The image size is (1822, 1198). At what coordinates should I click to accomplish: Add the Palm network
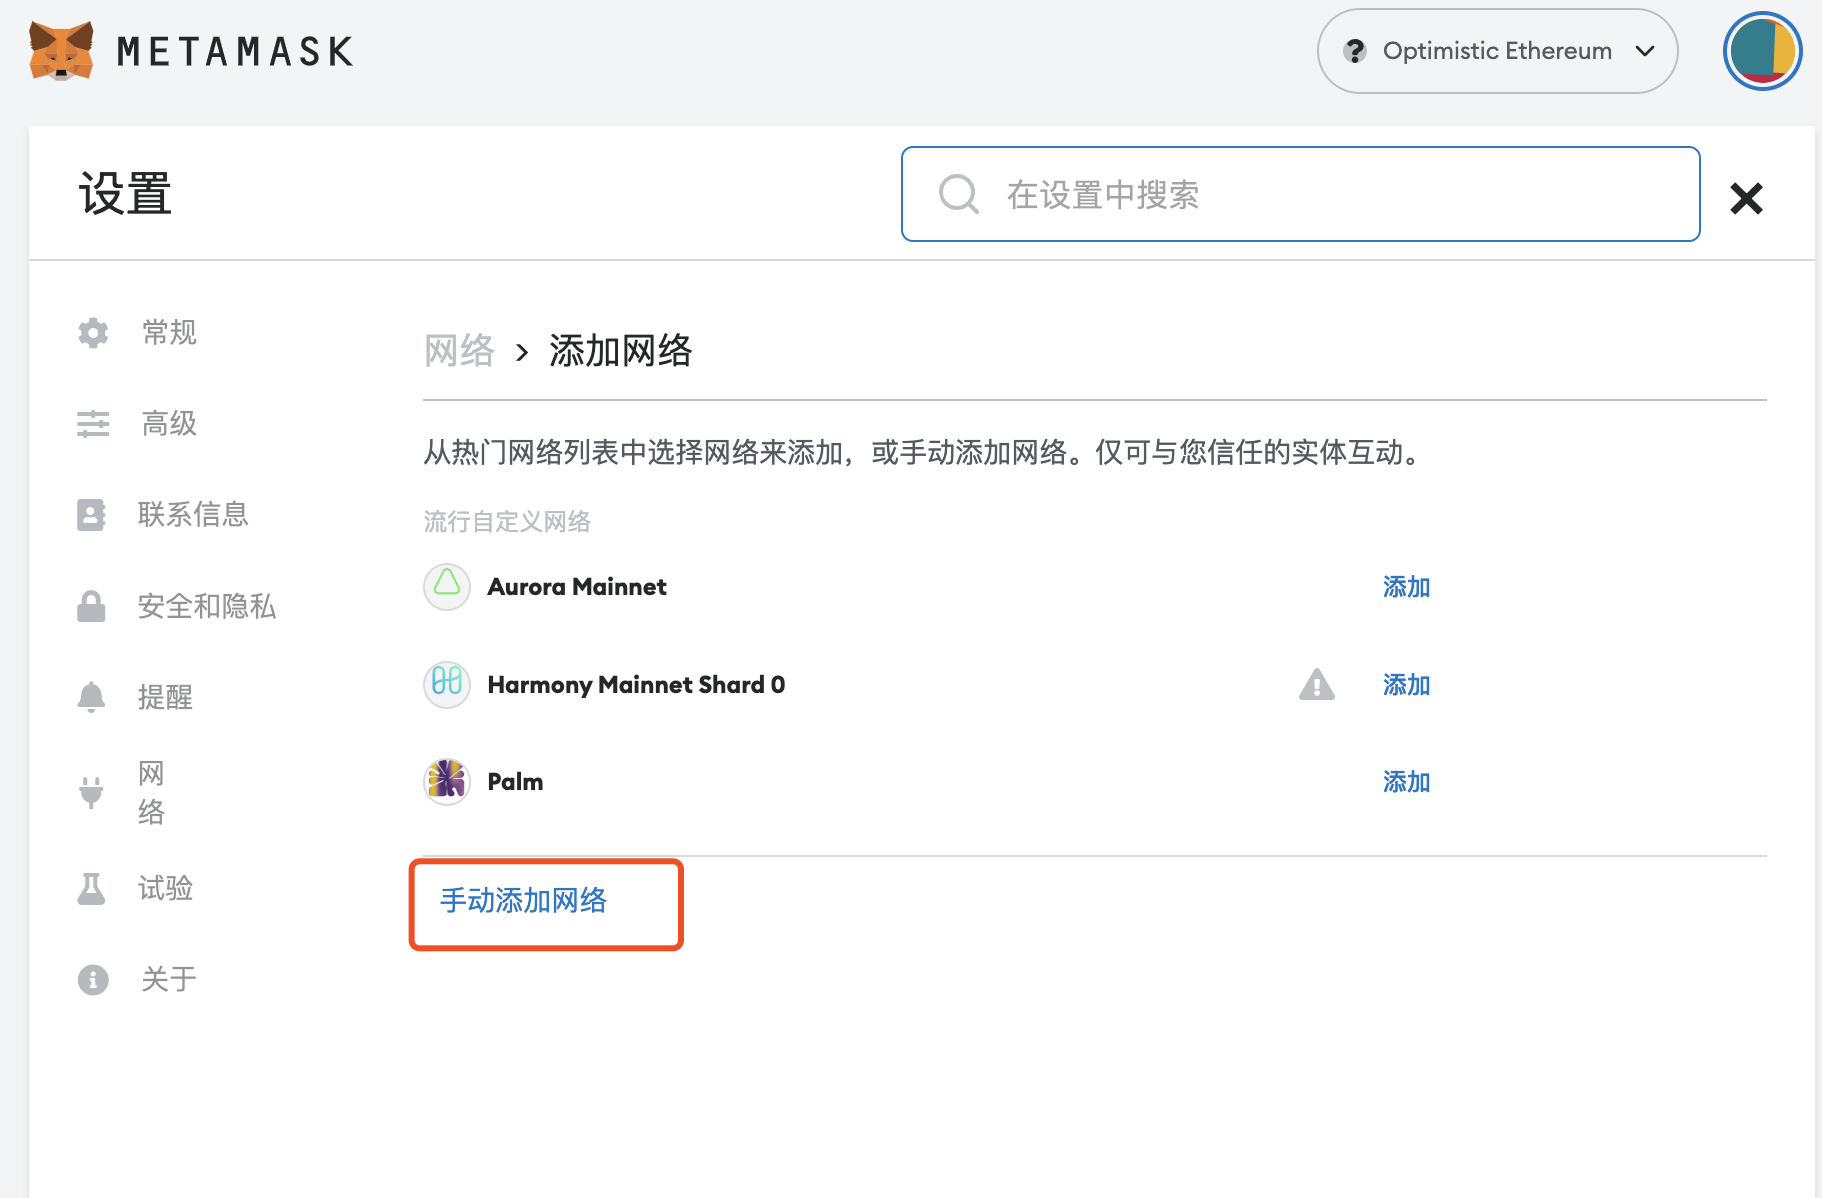coord(1406,782)
